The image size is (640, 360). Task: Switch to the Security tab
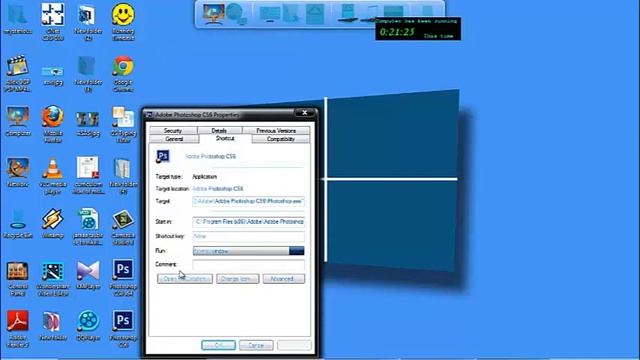click(173, 131)
